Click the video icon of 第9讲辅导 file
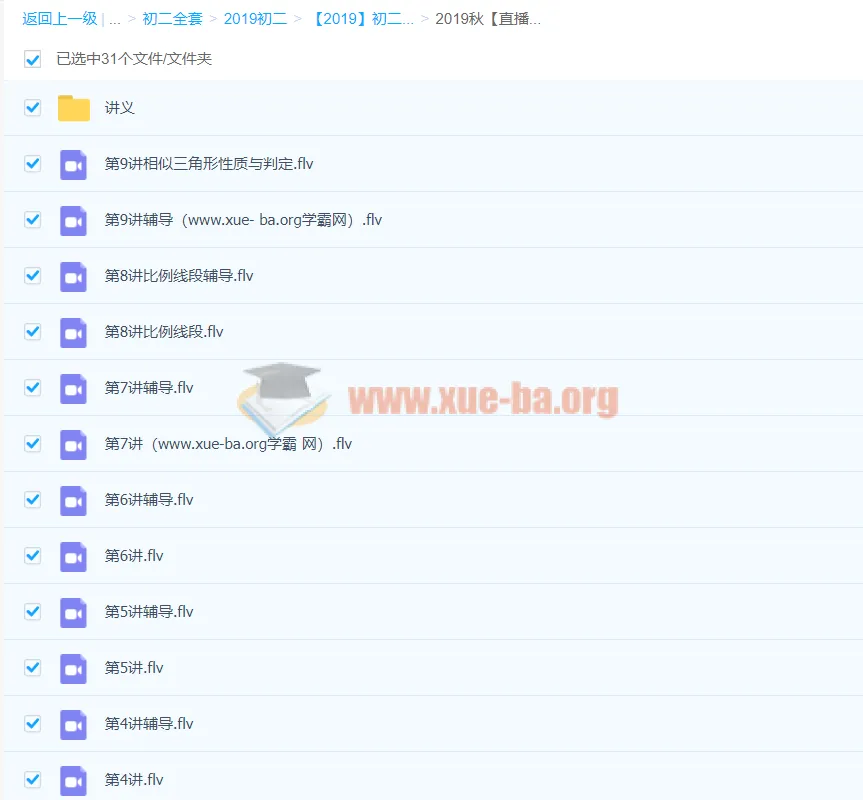The image size is (863, 800). (73, 220)
